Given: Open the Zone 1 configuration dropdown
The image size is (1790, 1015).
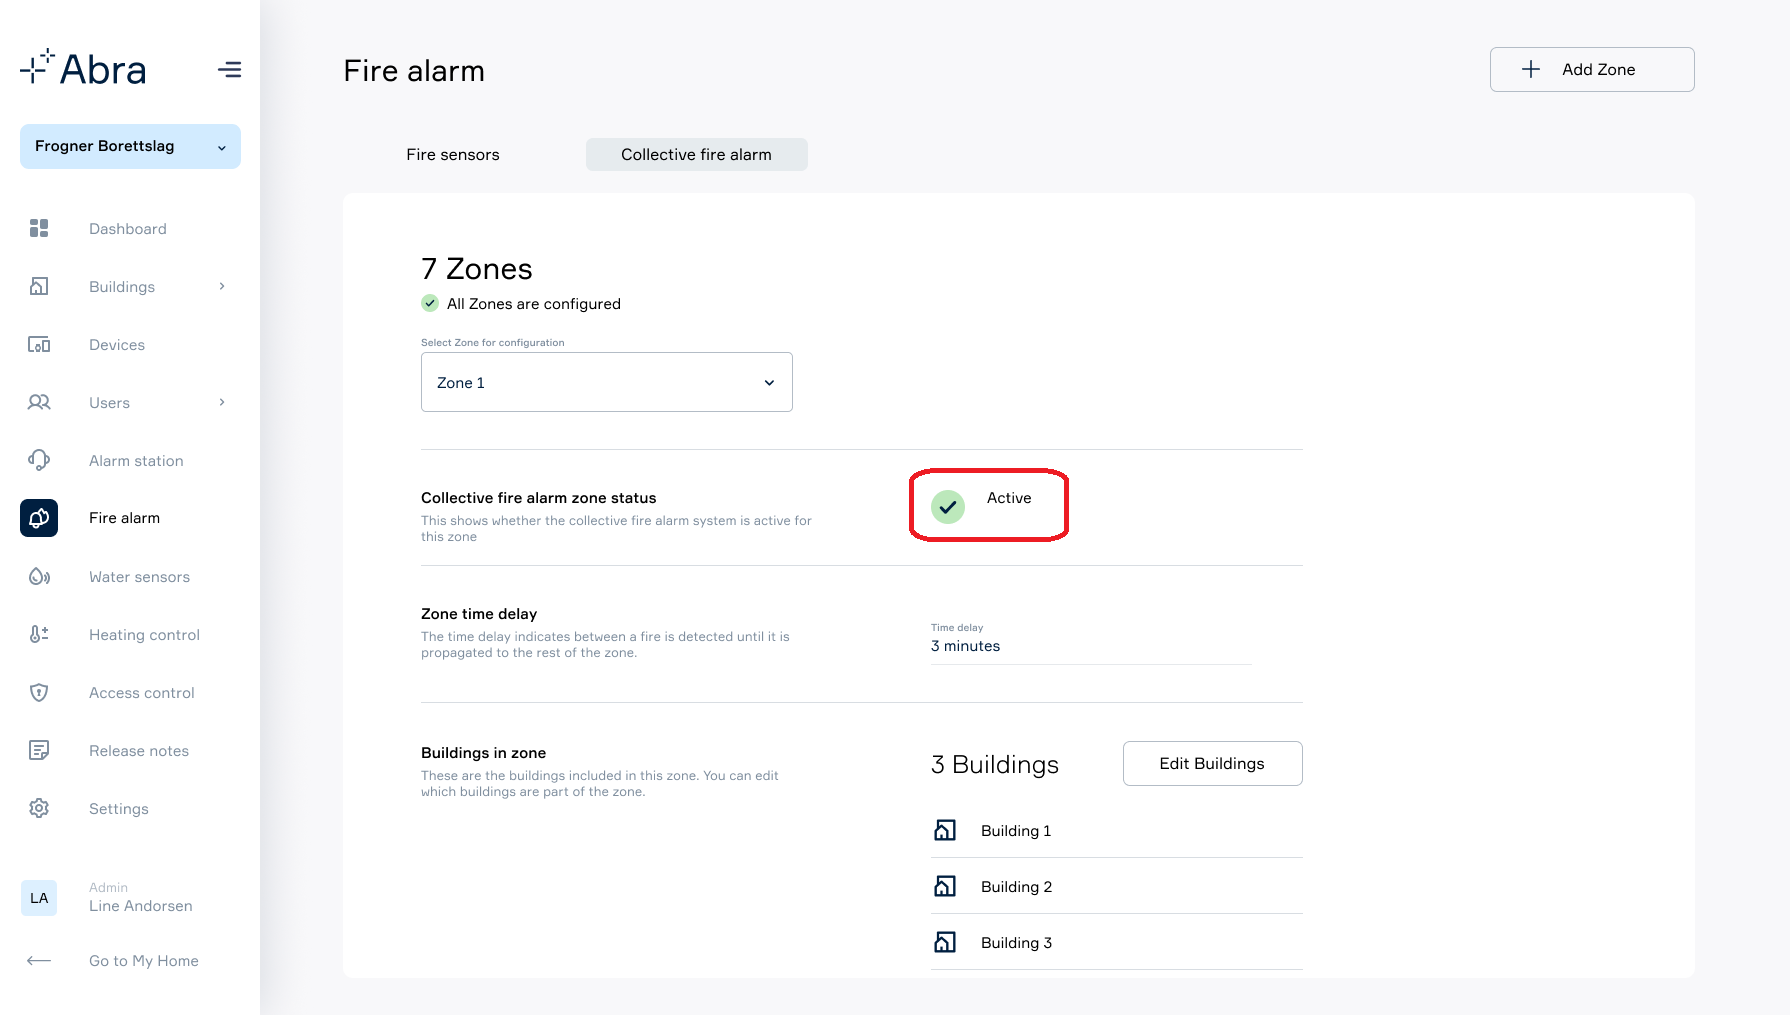Looking at the screenshot, I should (x=606, y=382).
